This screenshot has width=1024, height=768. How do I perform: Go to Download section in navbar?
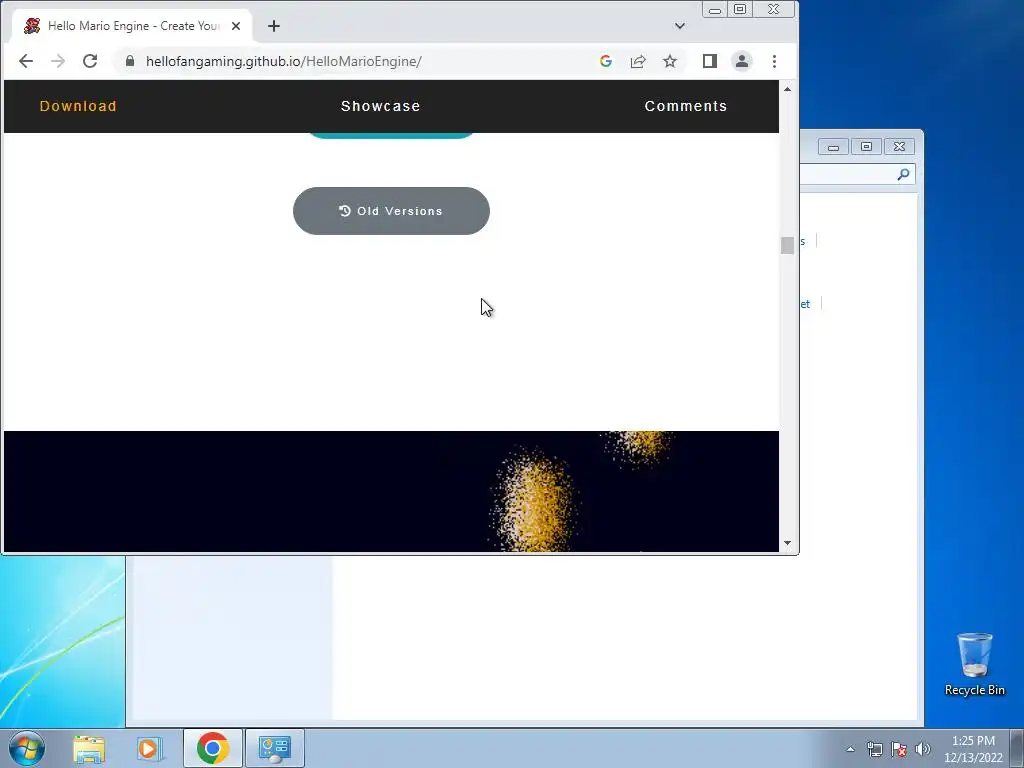(78, 106)
